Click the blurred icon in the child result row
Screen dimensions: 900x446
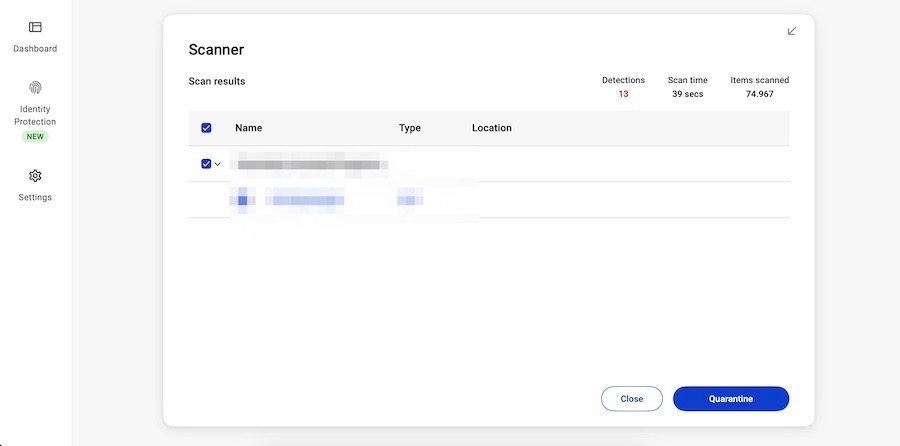242,200
